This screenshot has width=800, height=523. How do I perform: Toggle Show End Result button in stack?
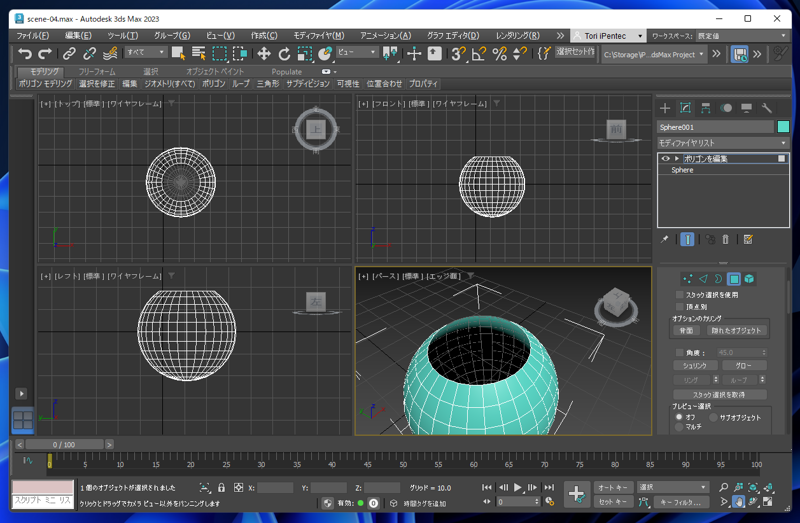[687, 239]
